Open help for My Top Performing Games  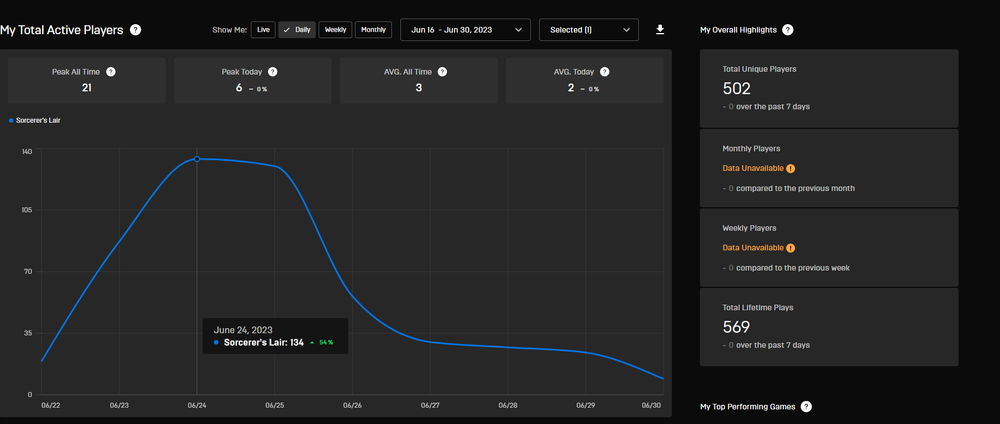806,407
